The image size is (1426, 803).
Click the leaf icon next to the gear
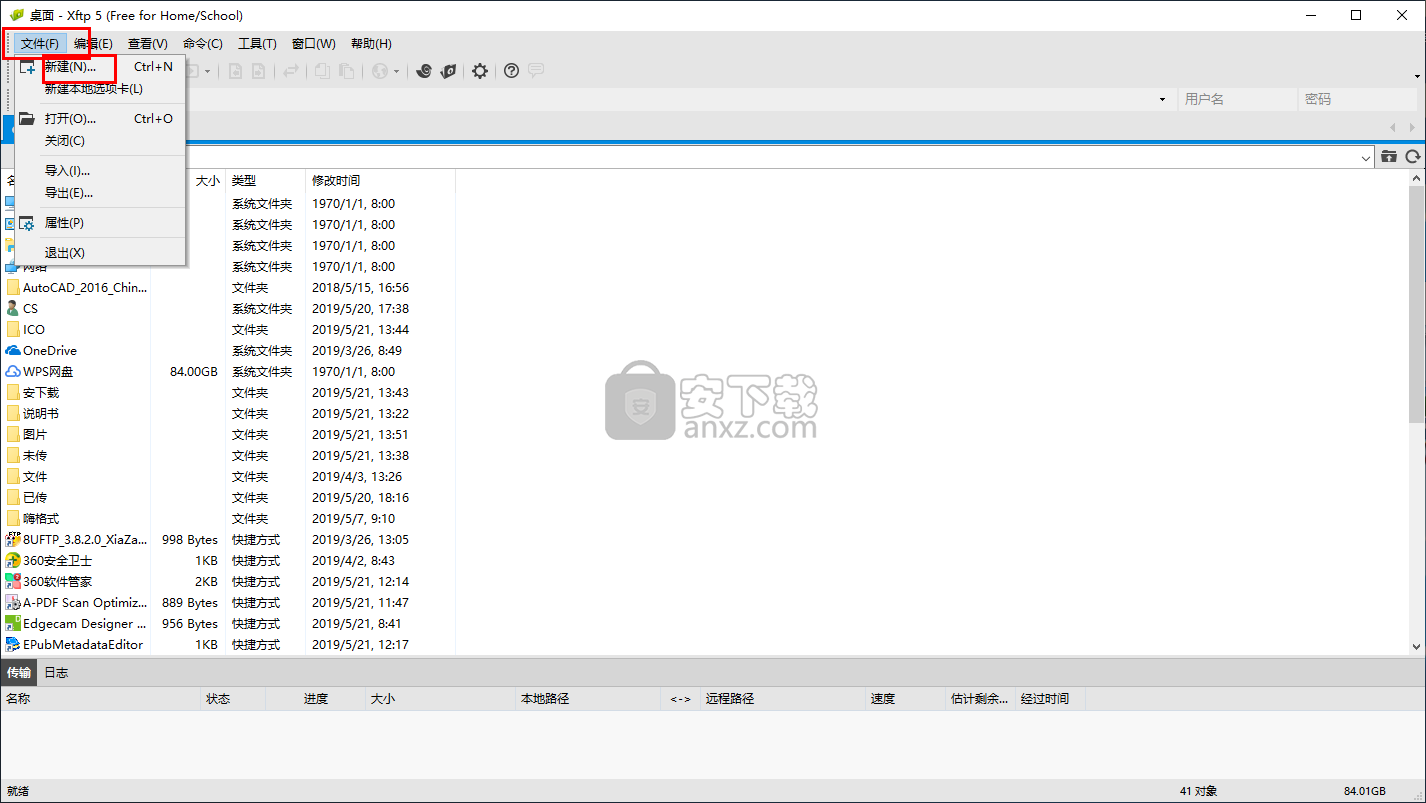(448, 71)
